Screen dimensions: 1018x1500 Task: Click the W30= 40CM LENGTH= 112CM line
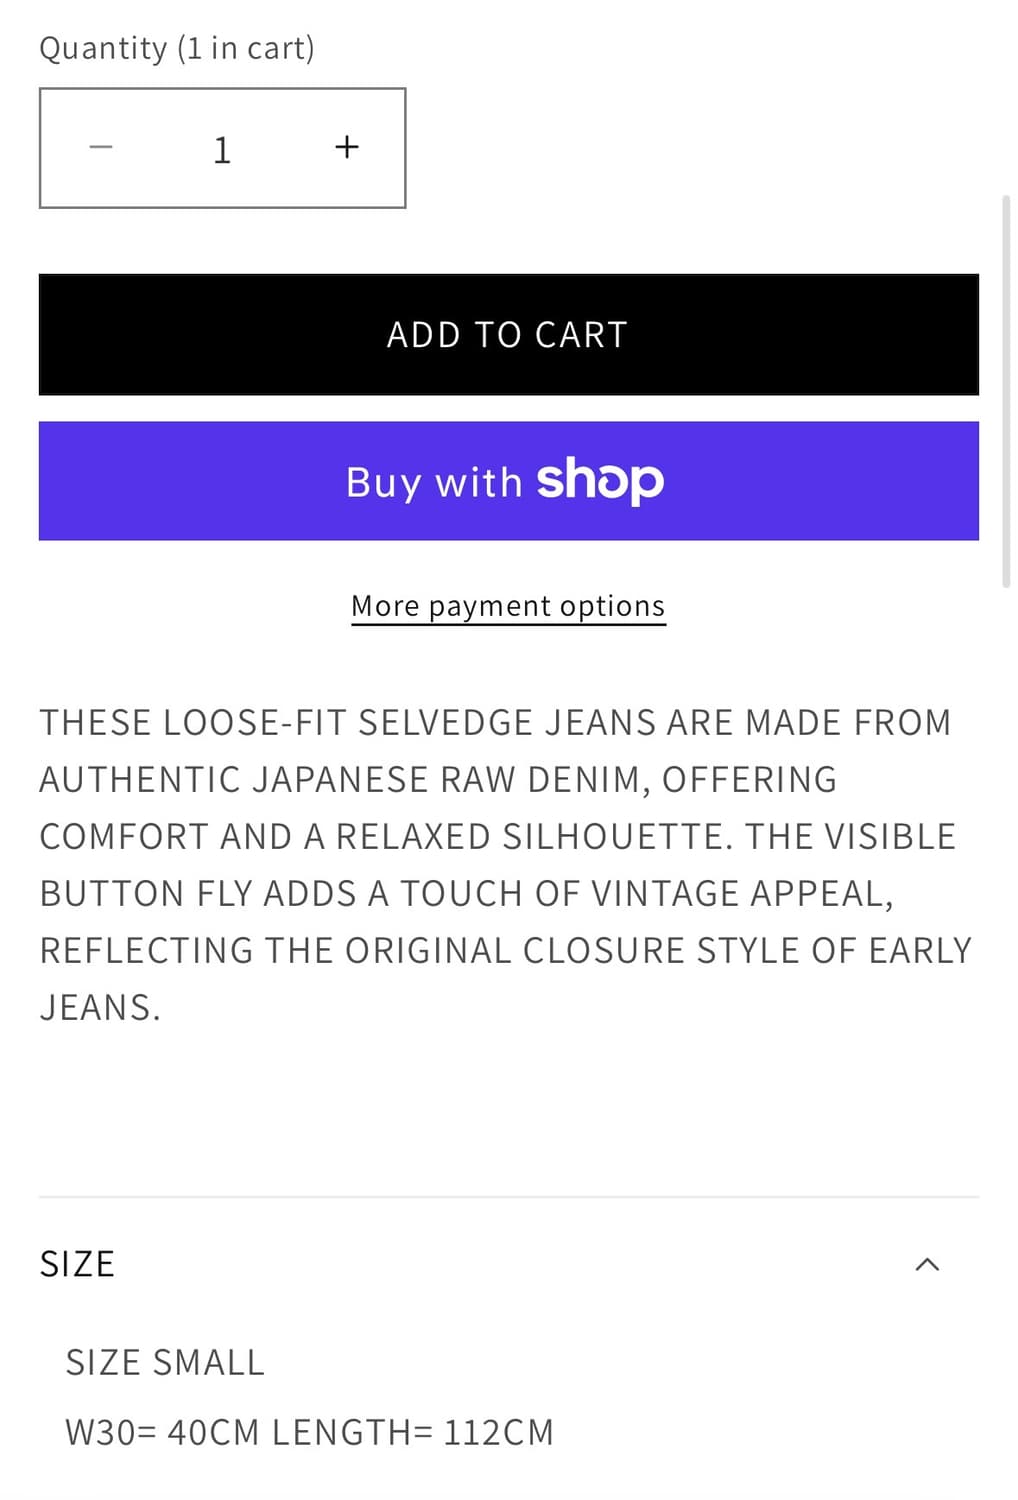click(x=309, y=1432)
